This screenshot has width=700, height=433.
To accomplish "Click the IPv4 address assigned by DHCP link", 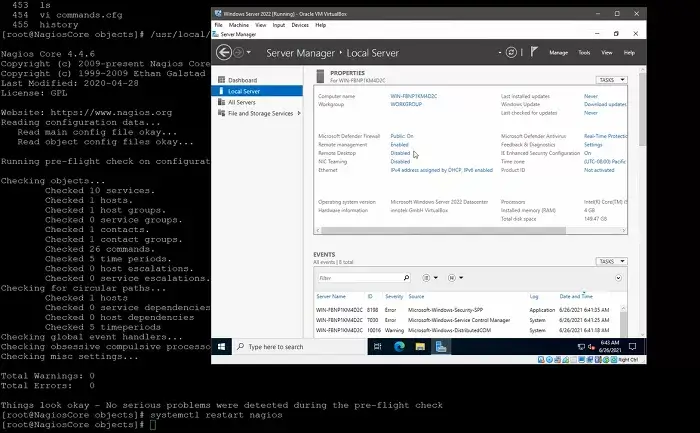I will (442, 170).
